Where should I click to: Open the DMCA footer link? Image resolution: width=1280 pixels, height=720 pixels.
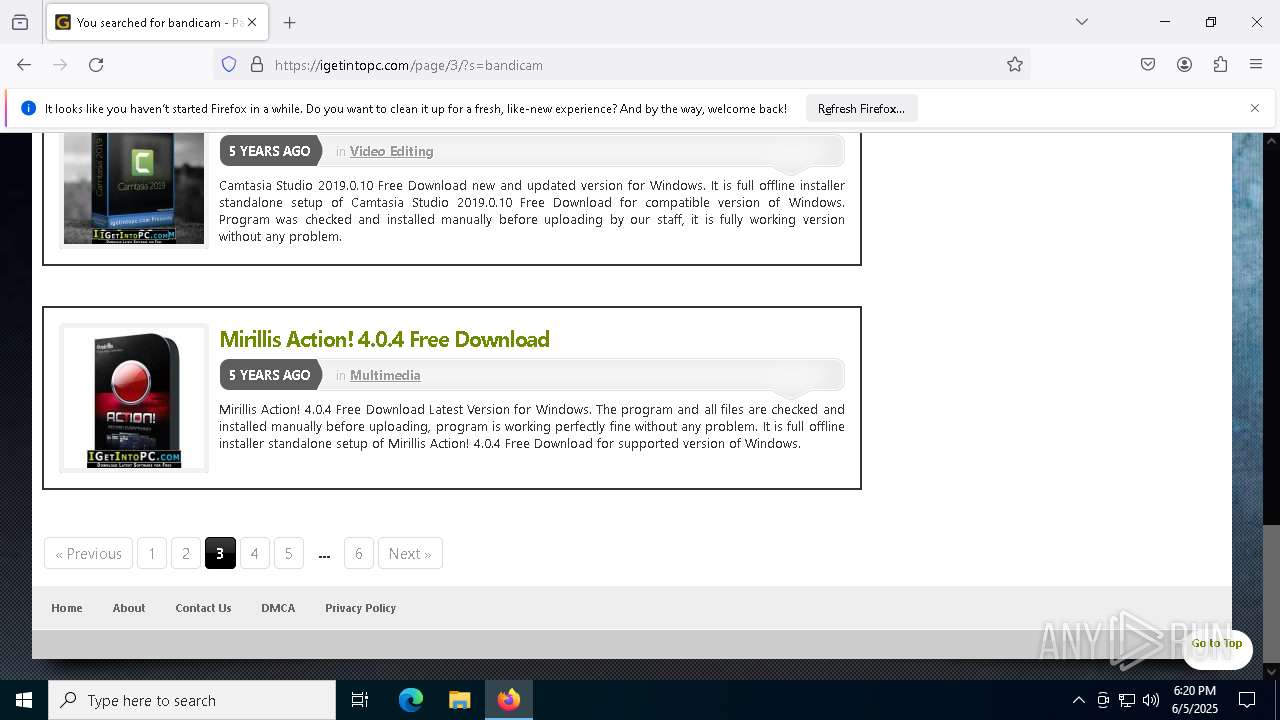pyautogui.click(x=278, y=608)
